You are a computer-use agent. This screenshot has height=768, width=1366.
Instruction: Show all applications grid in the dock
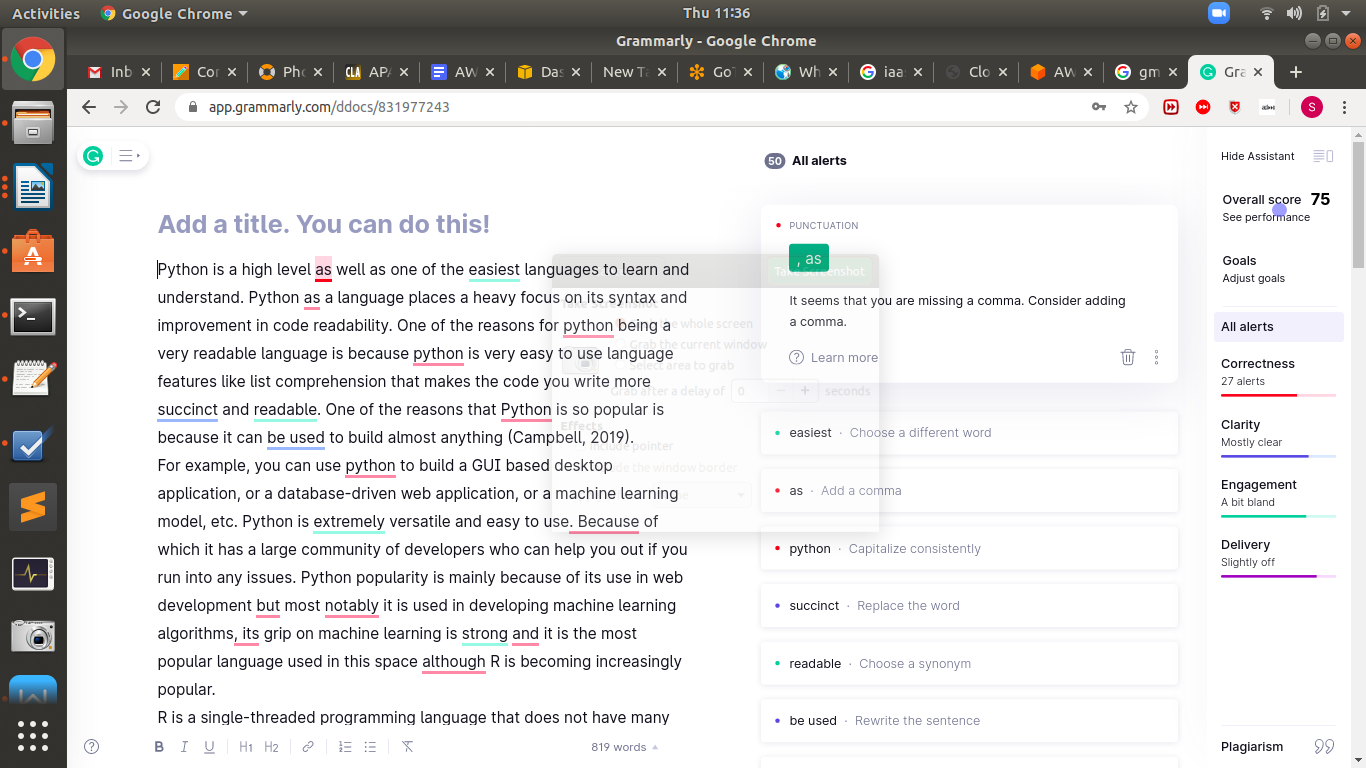(x=33, y=736)
